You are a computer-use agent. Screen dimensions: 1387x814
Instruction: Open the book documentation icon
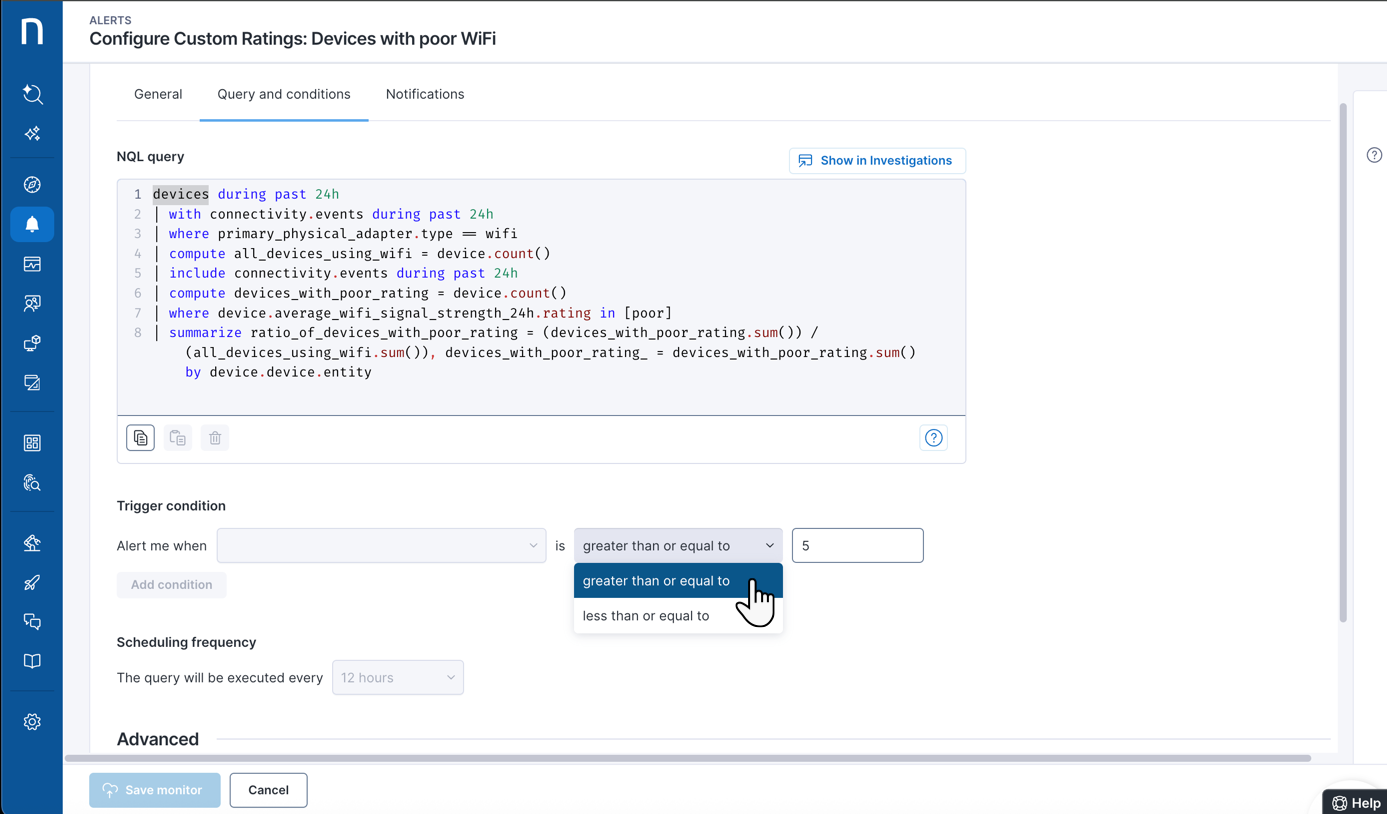pyautogui.click(x=32, y=662)
